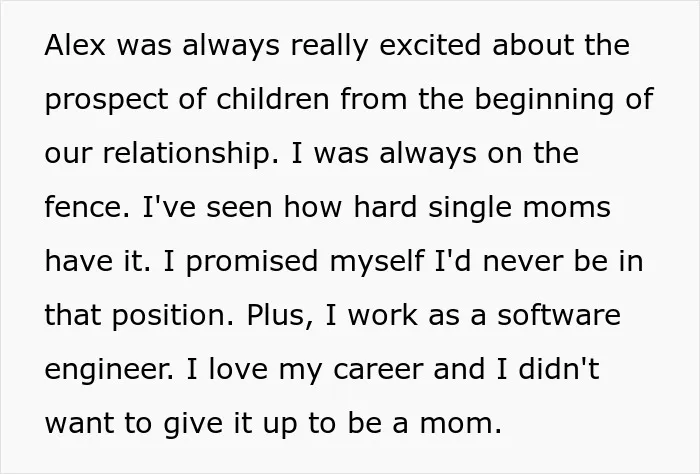This screenshot has width=700, height=474.
Task: Click the word "children" in the second line
Action: [273, 99]
